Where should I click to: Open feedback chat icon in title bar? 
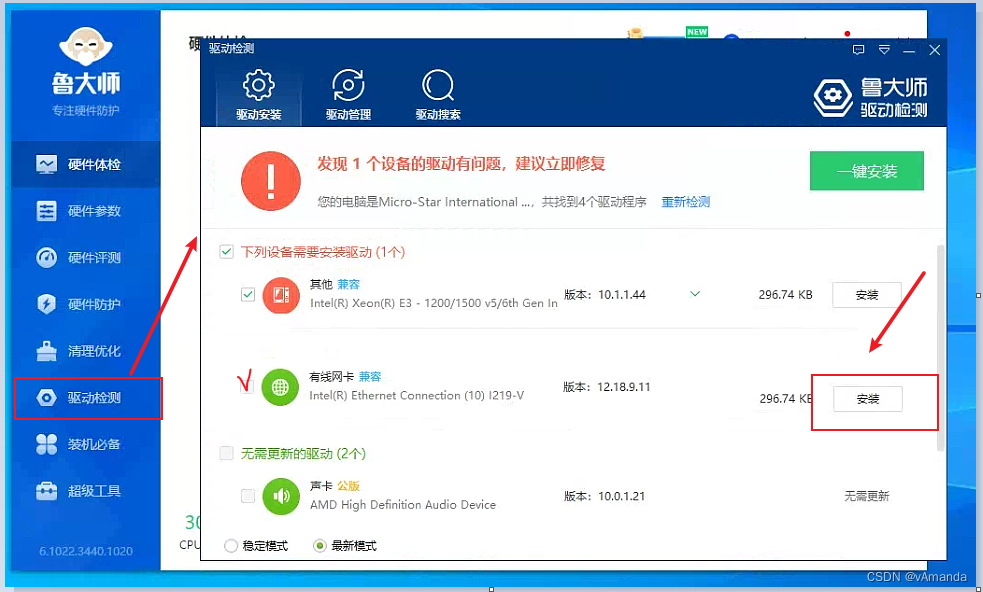(x=858, y=50)
